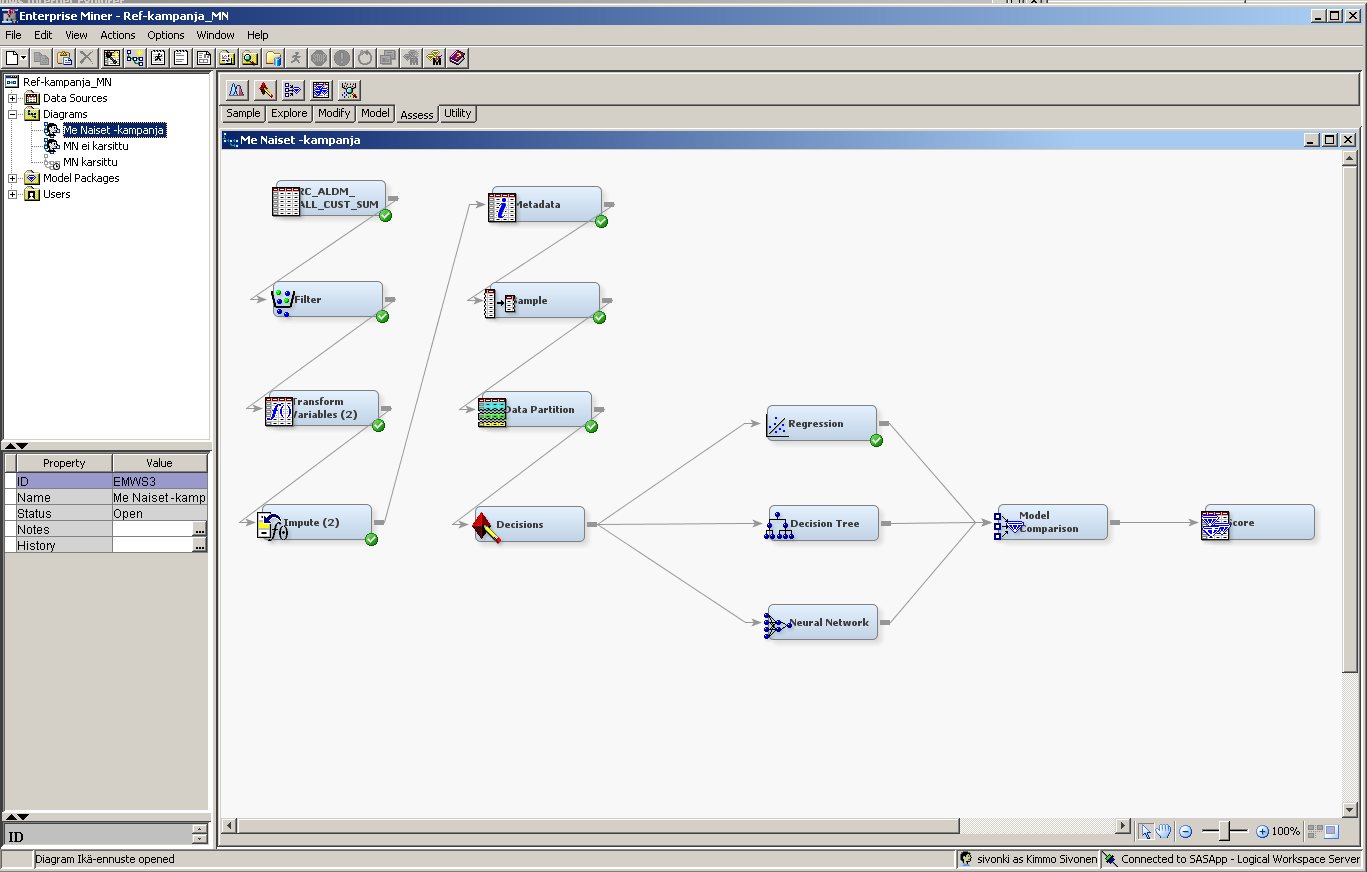Click the magnifier Explore toolbar icon

[x=249, y=58]
